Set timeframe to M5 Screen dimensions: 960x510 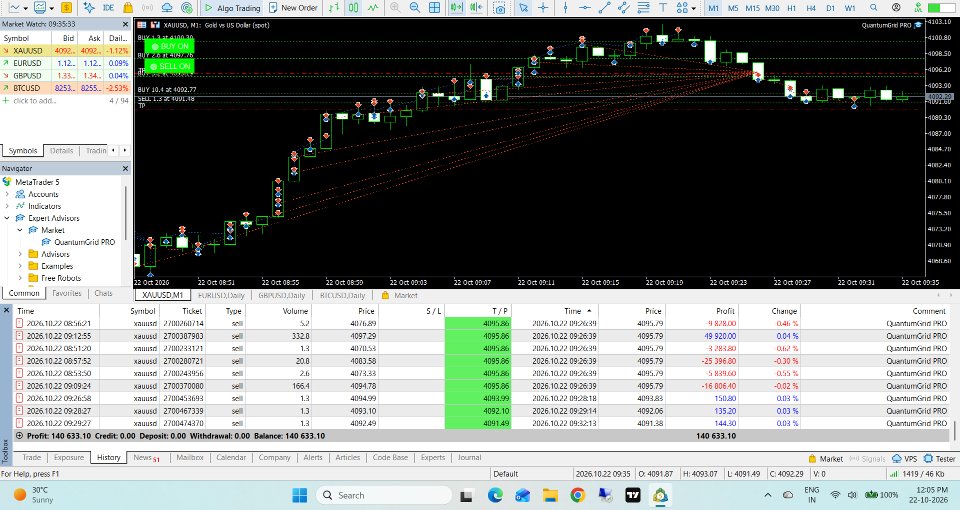tap(733, 8)
